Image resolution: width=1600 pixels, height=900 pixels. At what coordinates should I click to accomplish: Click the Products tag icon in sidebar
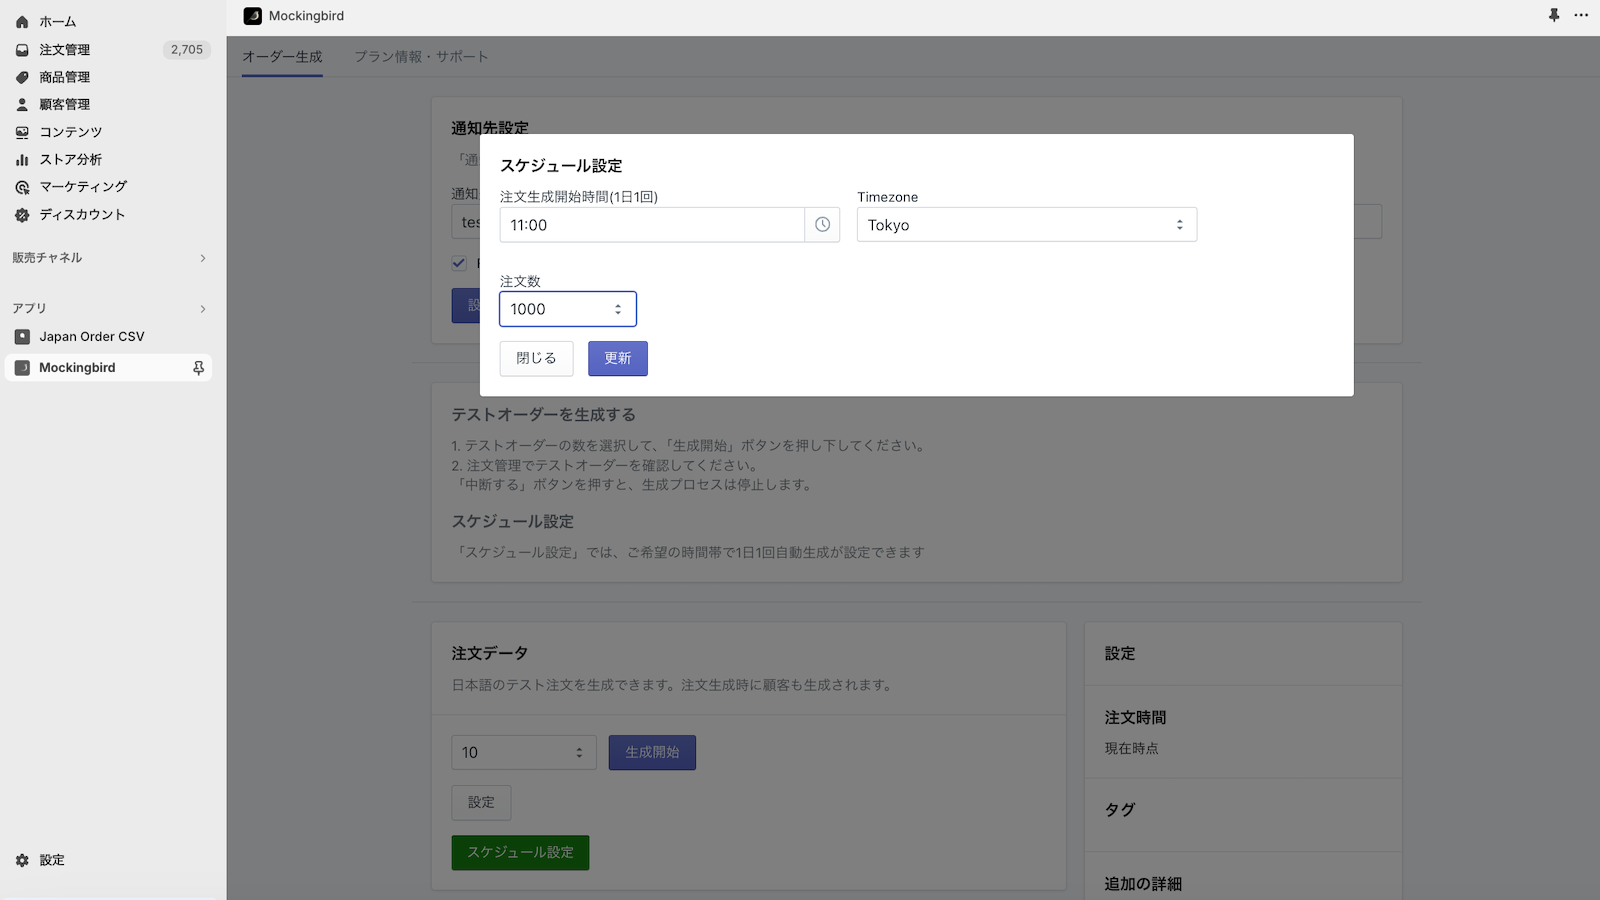pyautogui.click(x=22, y=77)
